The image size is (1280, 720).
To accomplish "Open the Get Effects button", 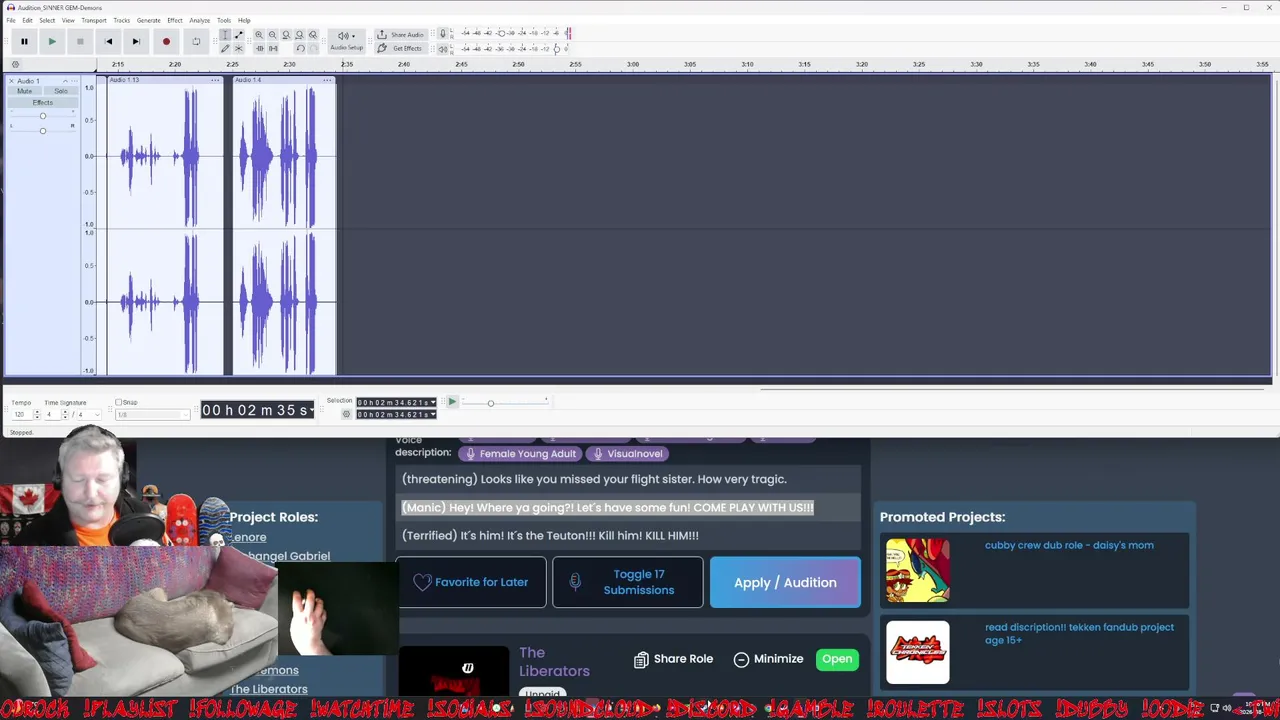I will [400, 48].
